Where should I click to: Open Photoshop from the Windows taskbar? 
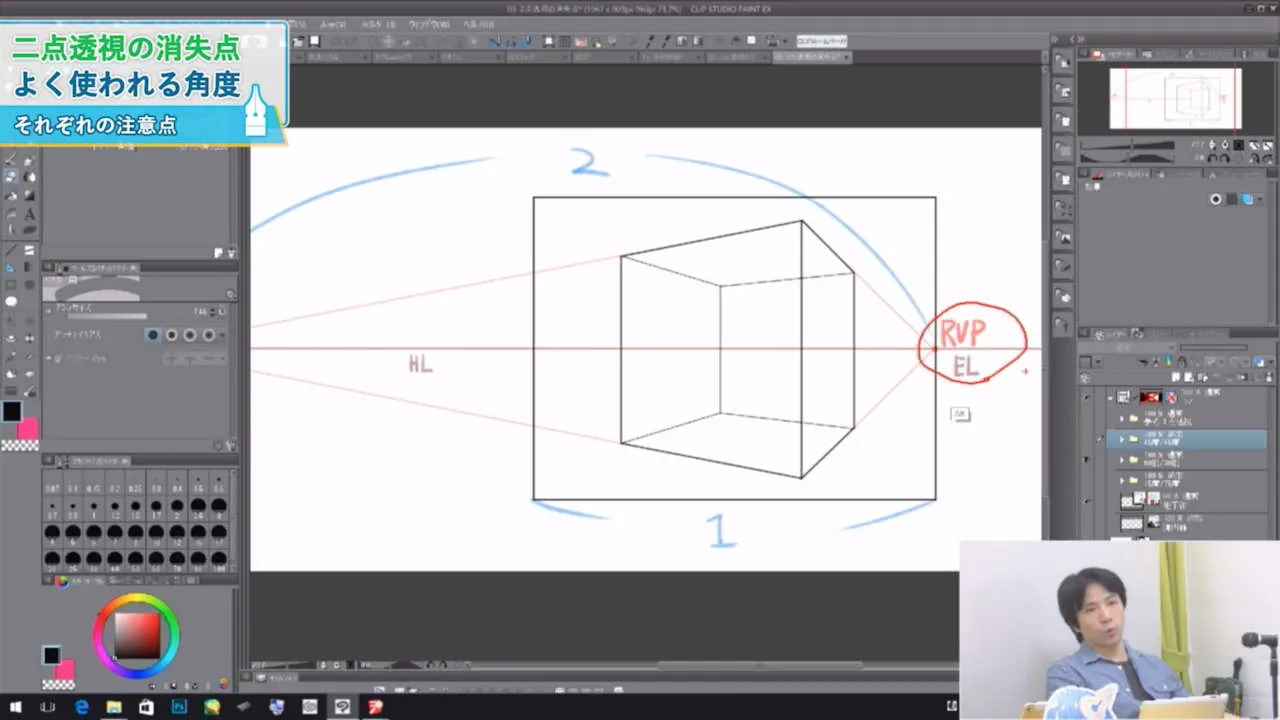click(x=179, y=707)
